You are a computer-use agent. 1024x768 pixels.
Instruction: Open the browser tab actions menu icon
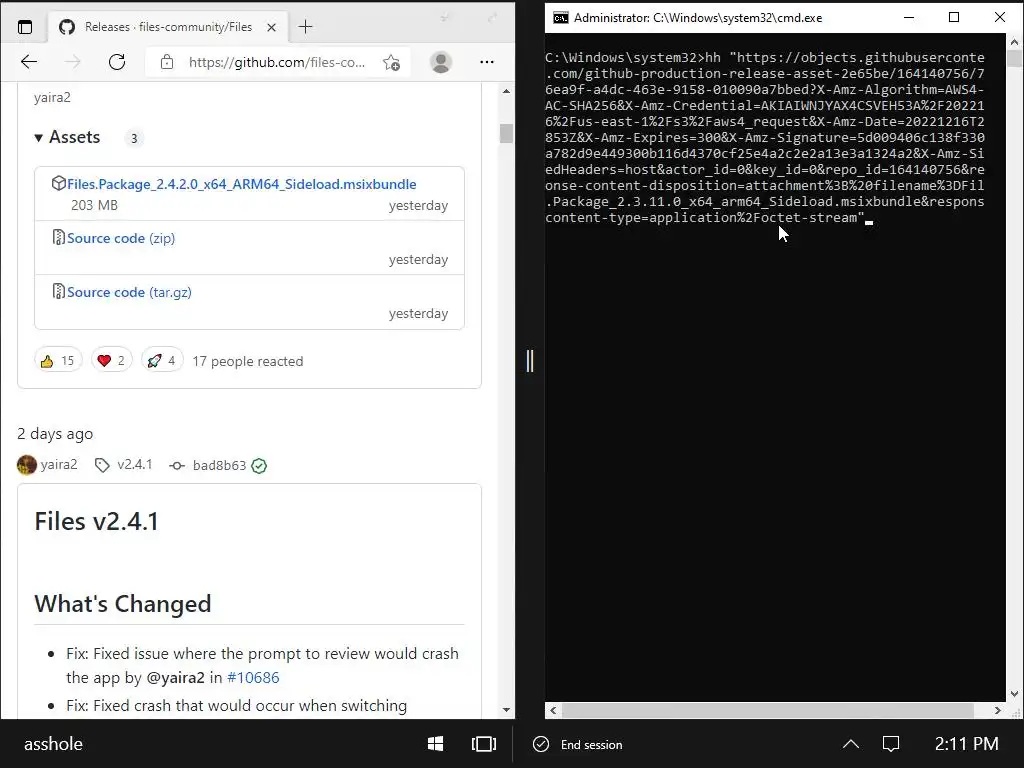(x=25, y=27)
